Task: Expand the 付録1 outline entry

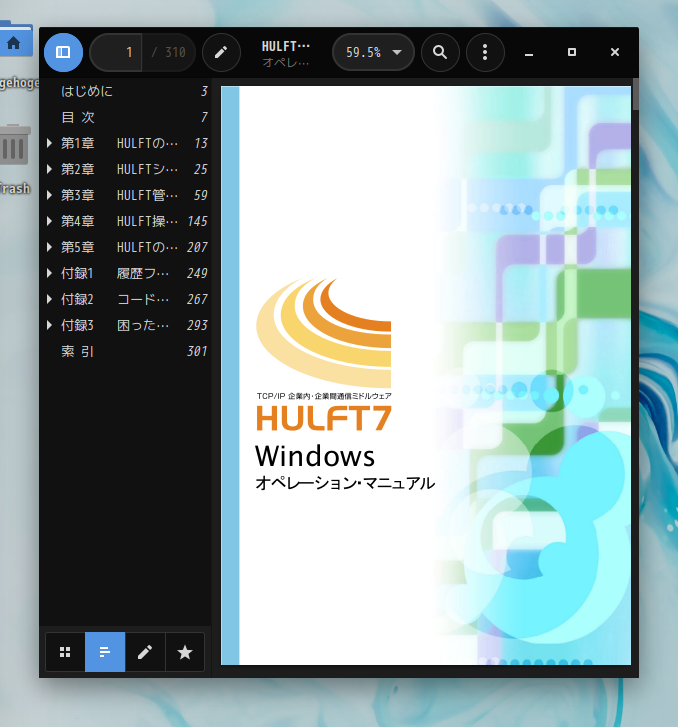Action: pyautogui.click(x=49, y=273)
